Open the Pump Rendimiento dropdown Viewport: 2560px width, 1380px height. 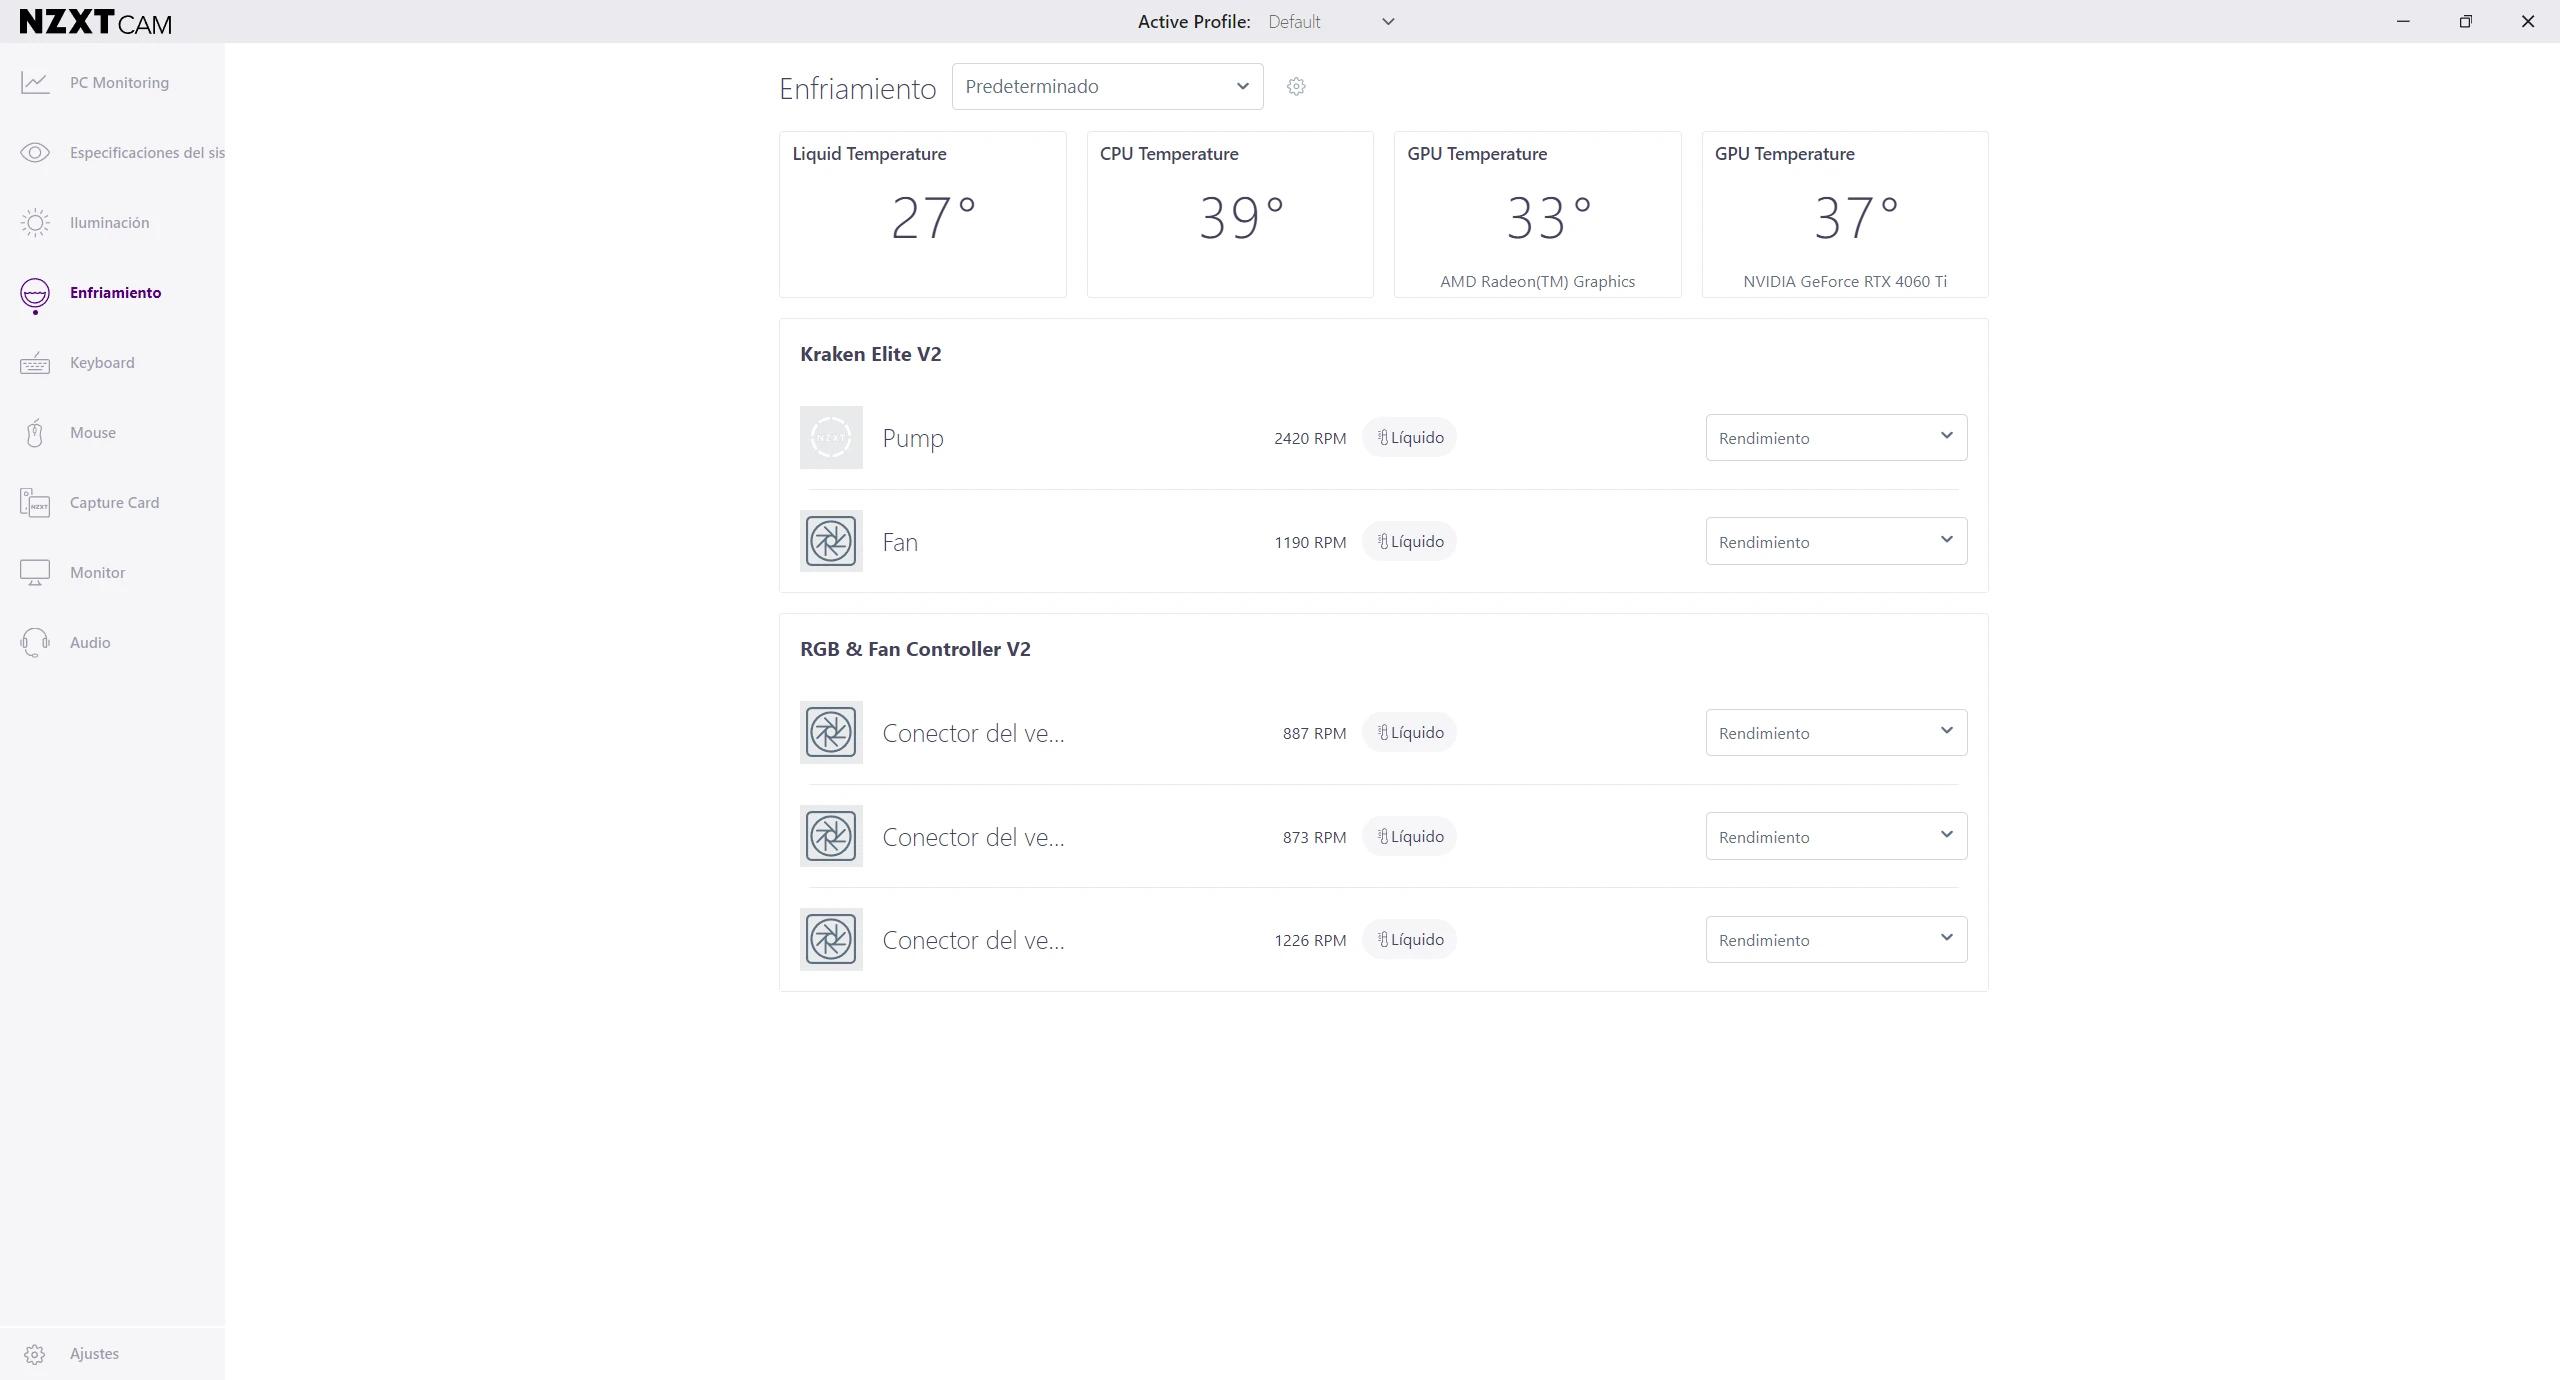tap(1836, 438)
